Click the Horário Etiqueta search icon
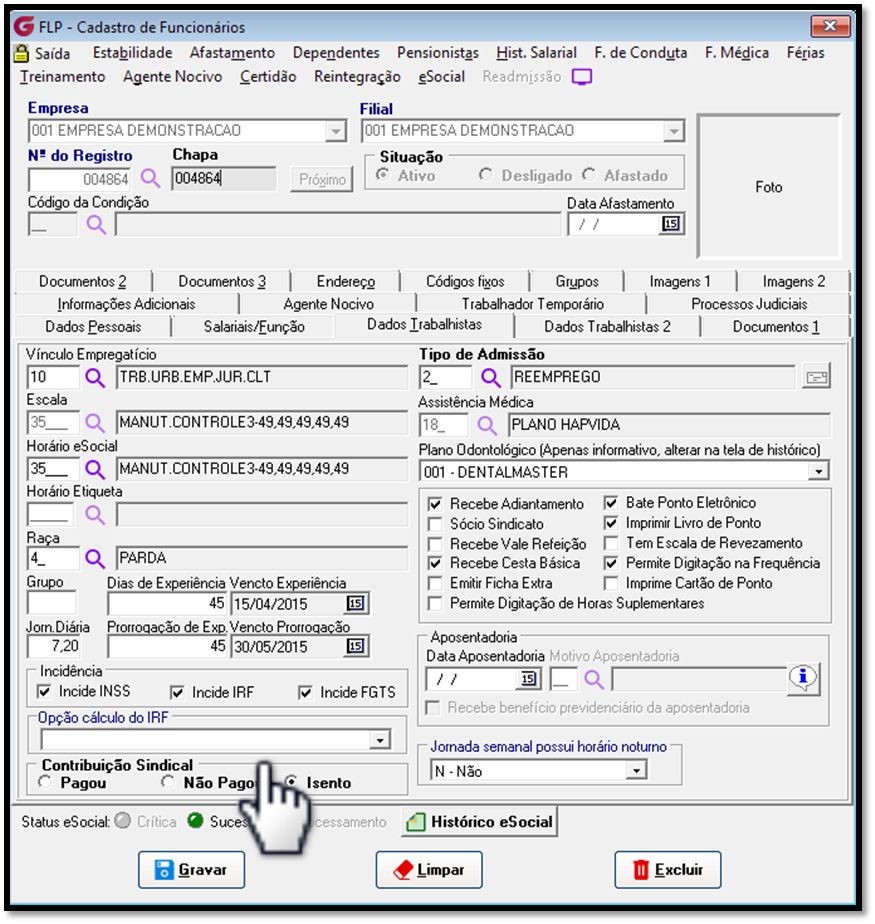 95,515
